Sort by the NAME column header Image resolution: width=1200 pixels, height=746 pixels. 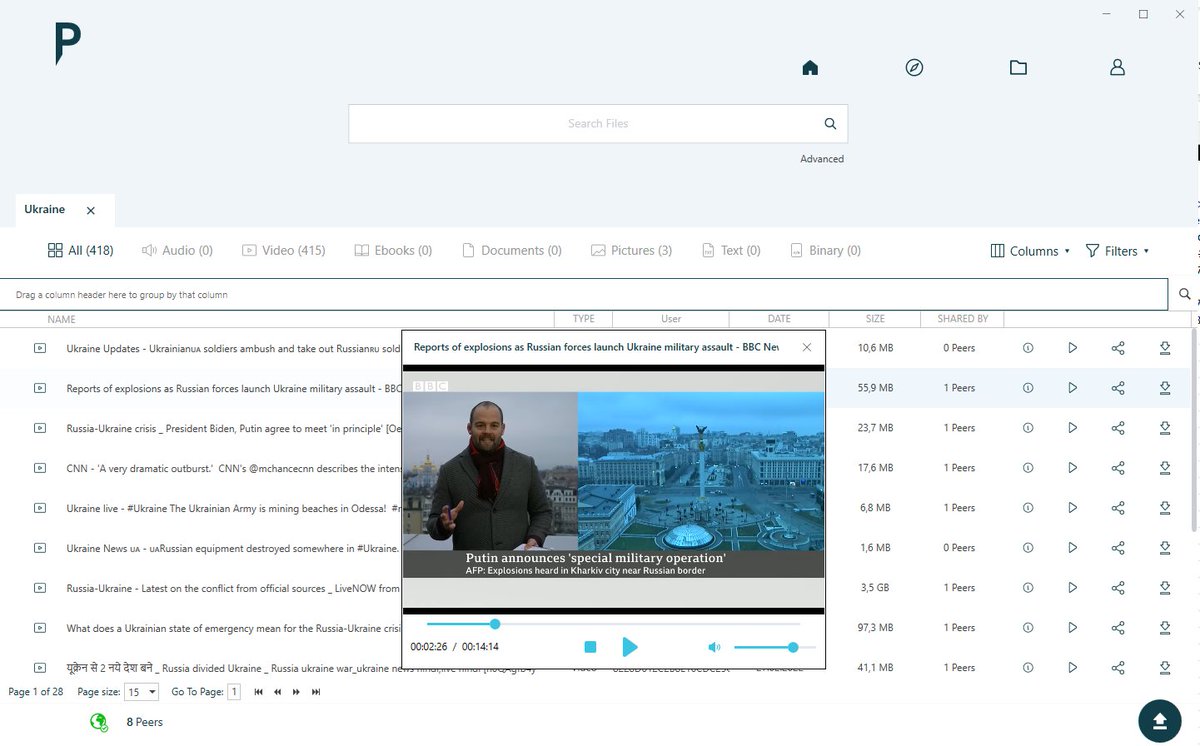(62, 320)
